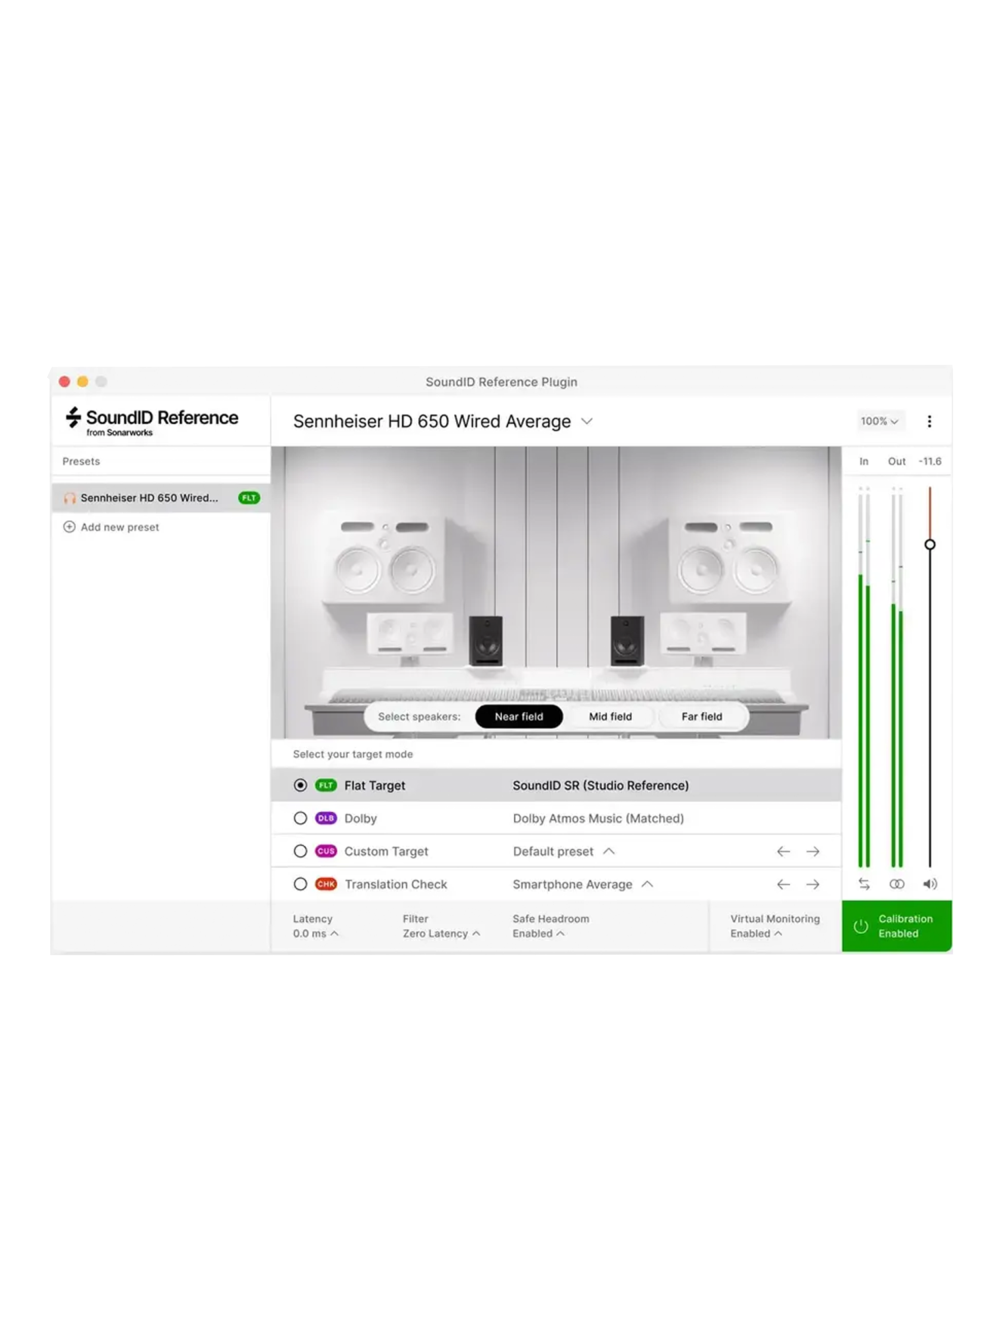Click the channel swap arrows icon
The width and height of the screenshot is (1000, 1320).
click(863, 883)
